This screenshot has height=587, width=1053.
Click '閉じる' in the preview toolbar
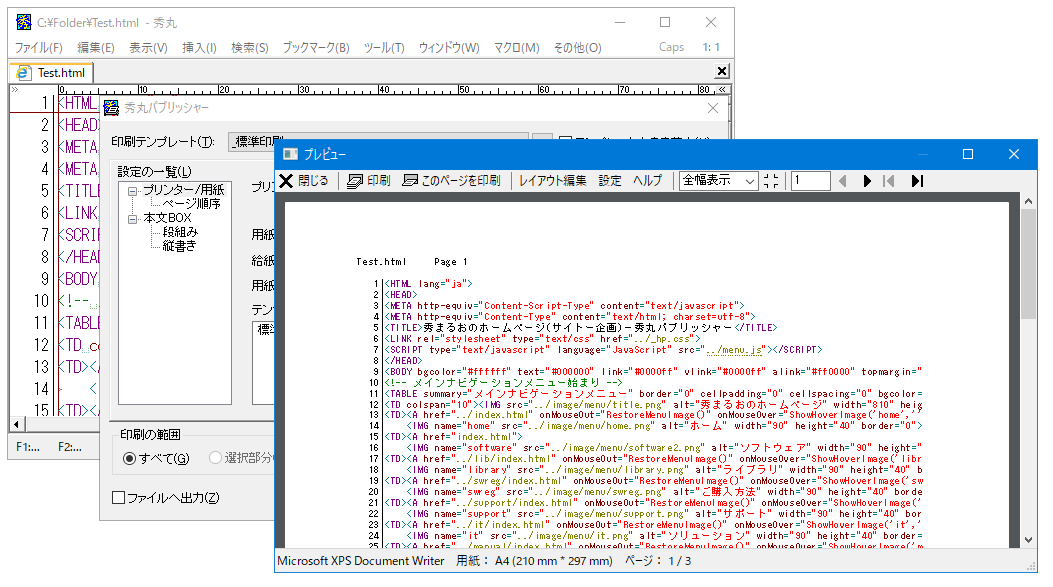click(304, 181)
